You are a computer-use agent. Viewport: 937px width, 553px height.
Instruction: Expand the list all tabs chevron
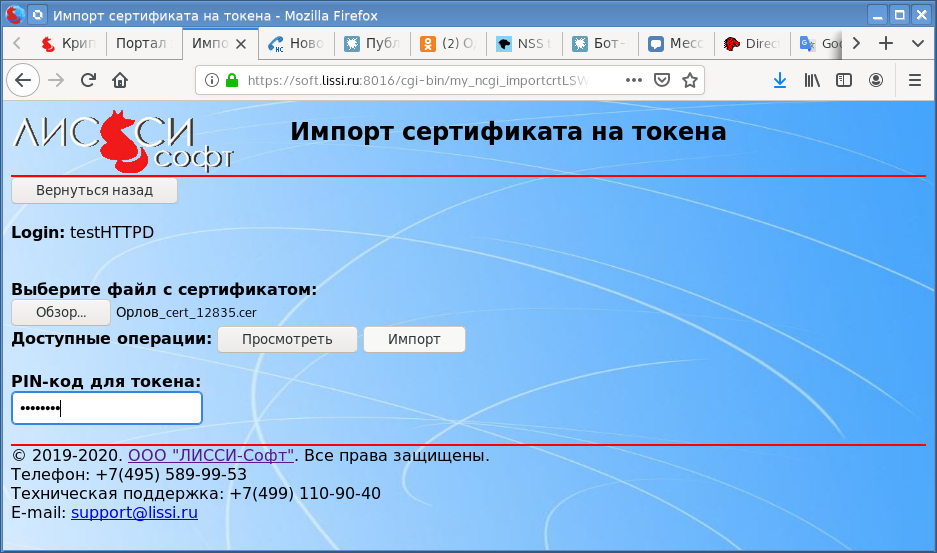click(x=917, y=44)
